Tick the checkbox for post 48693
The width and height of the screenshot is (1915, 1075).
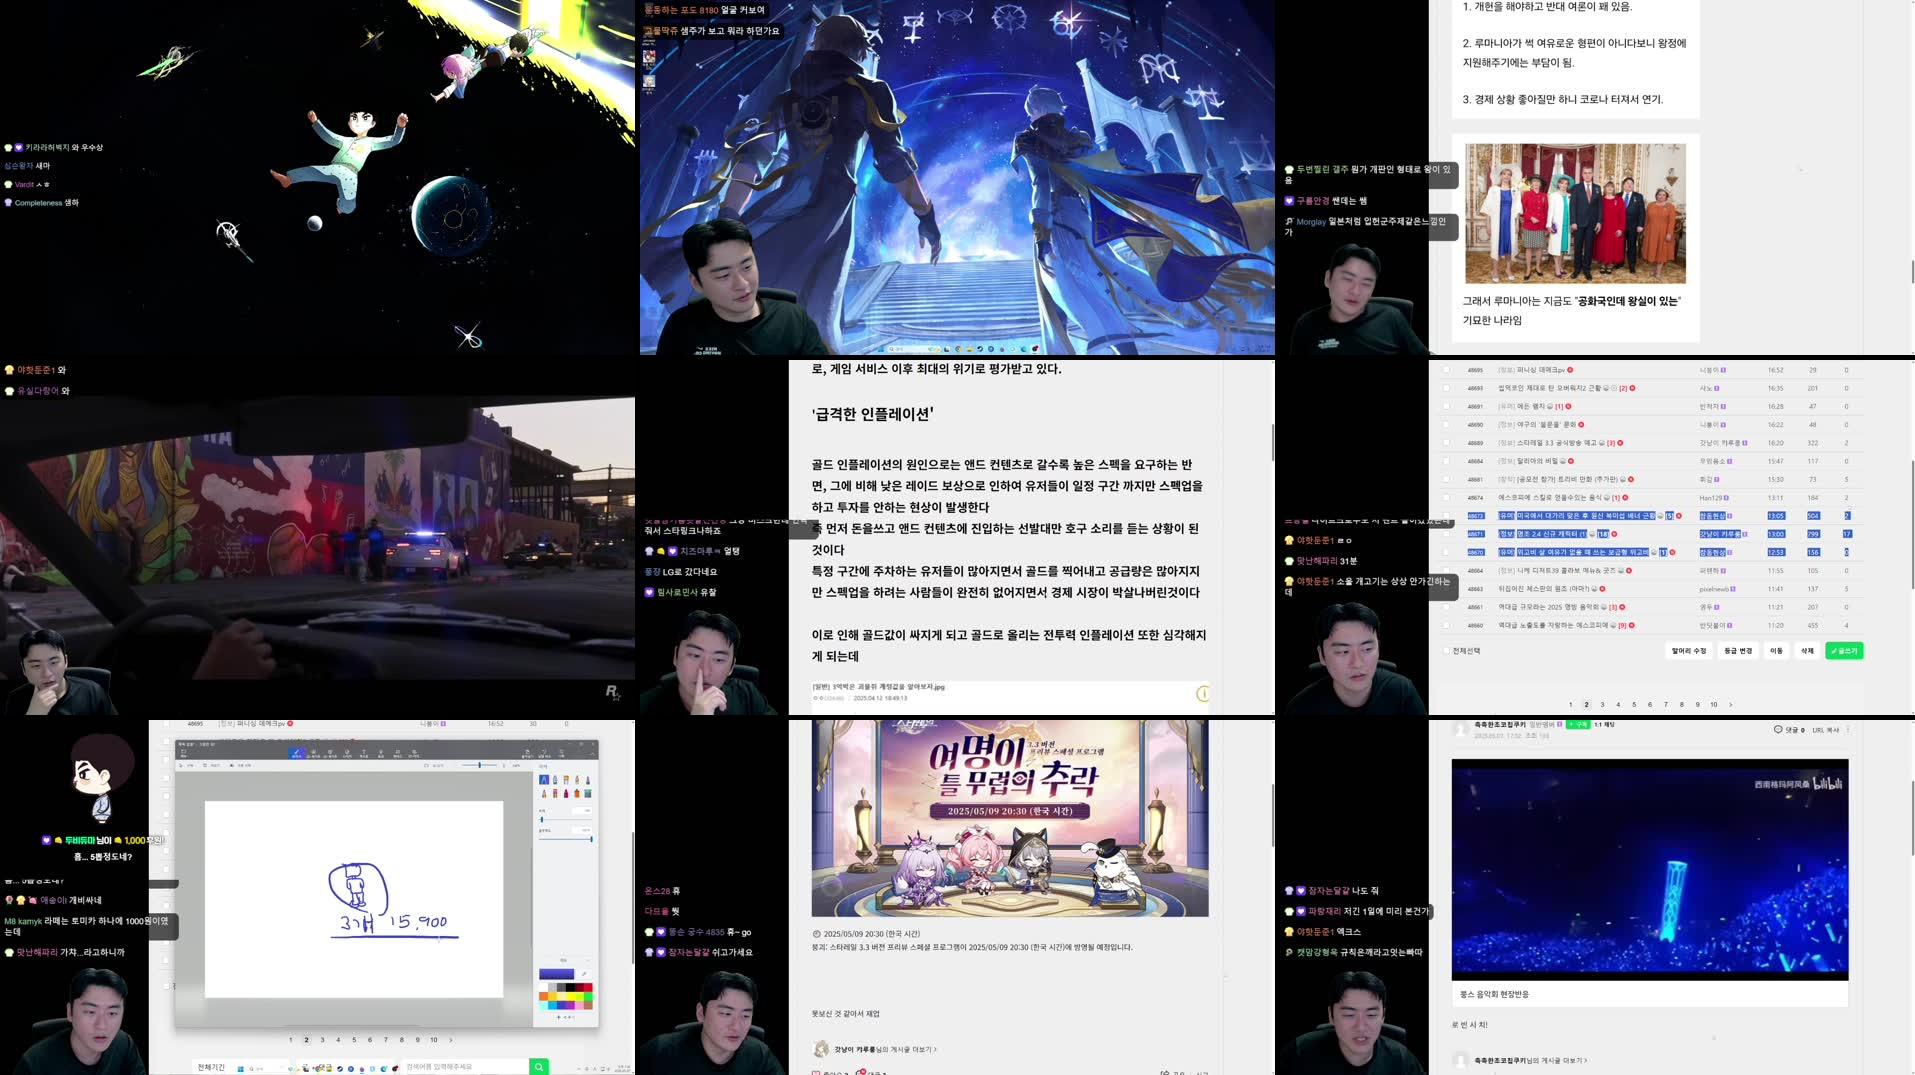click(1446, 388)
